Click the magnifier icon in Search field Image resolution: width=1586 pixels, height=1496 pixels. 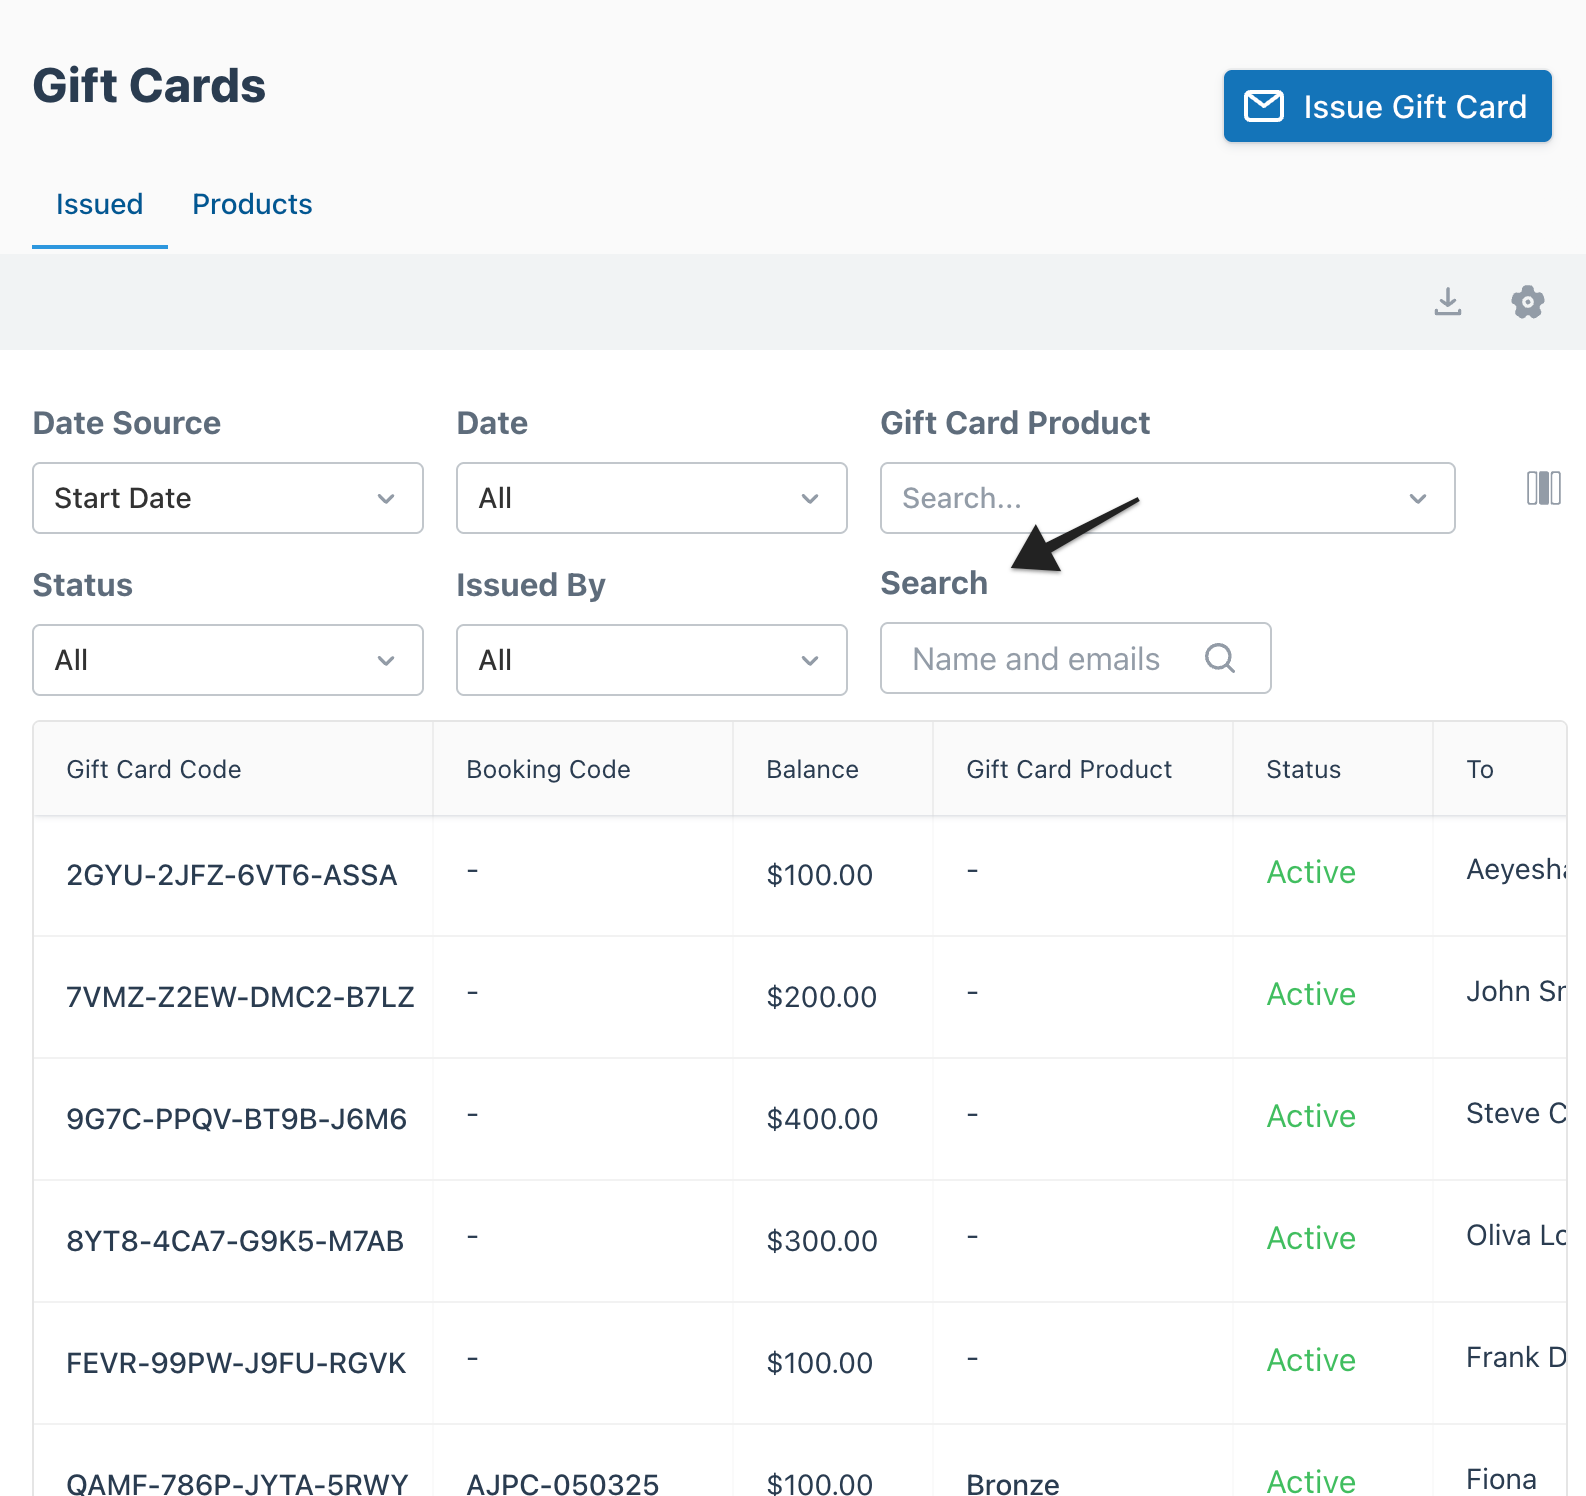(1220, 658)
